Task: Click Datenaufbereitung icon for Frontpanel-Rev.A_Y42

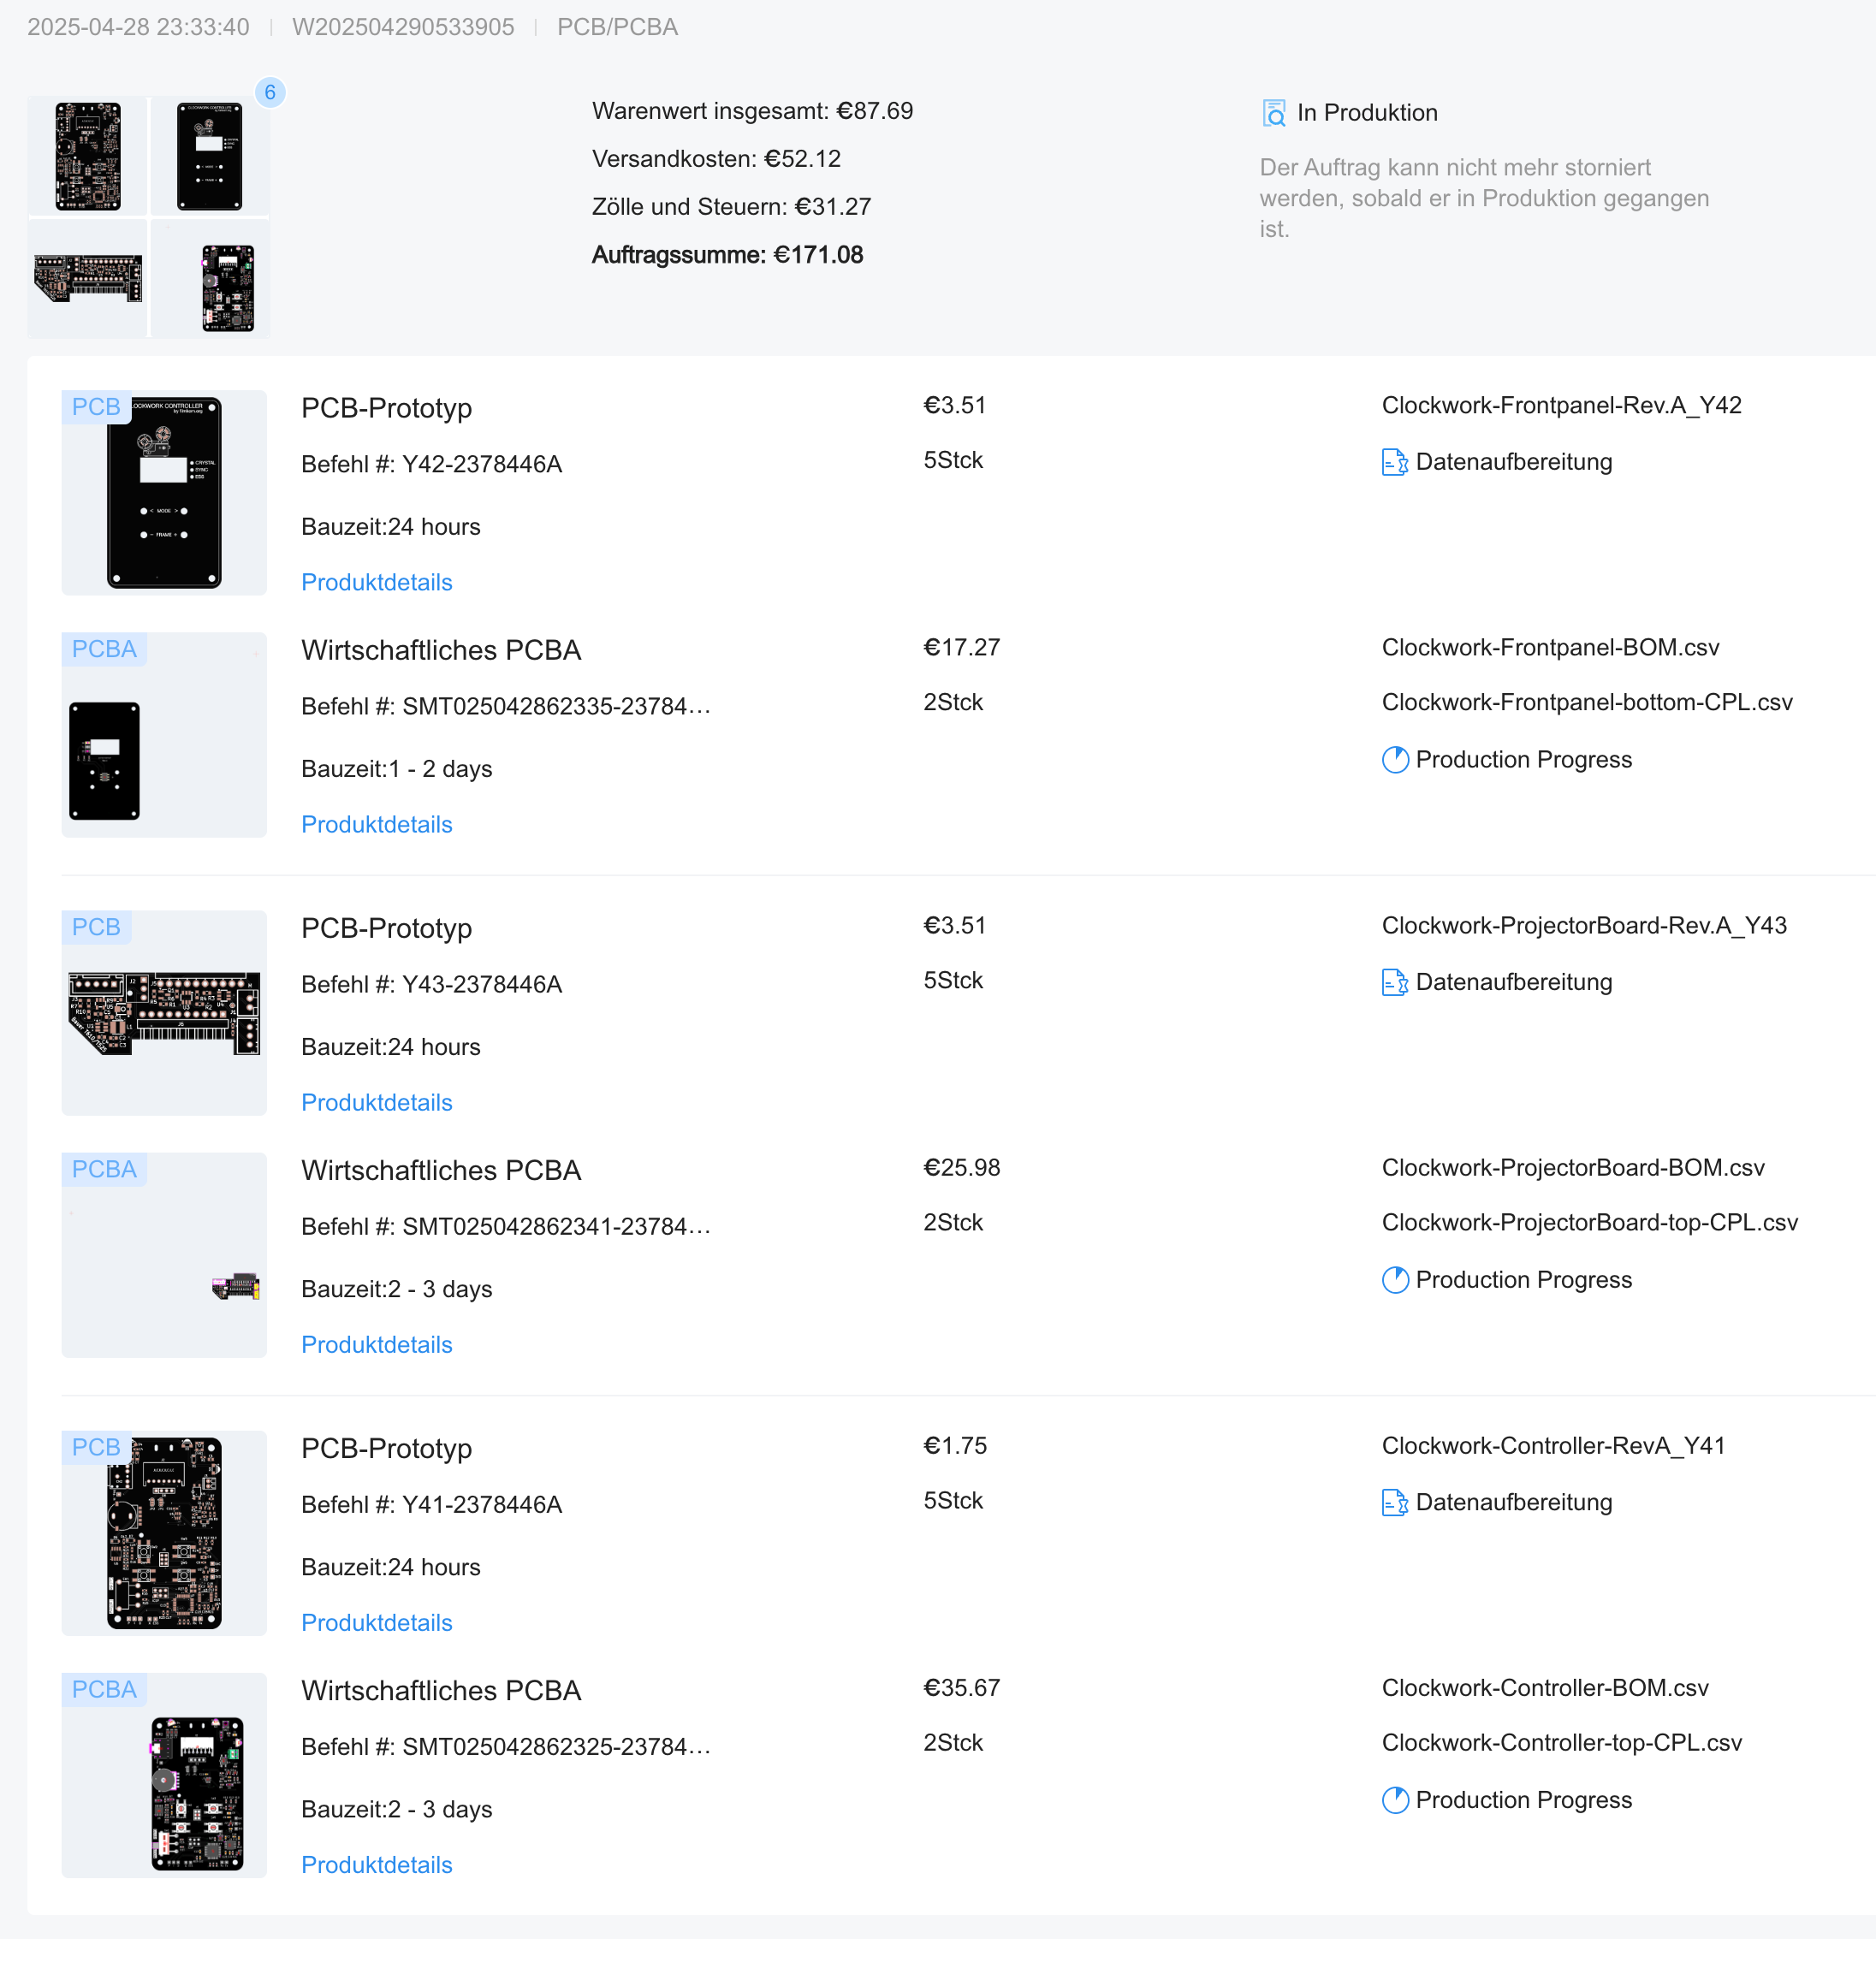Action: 1394,462
